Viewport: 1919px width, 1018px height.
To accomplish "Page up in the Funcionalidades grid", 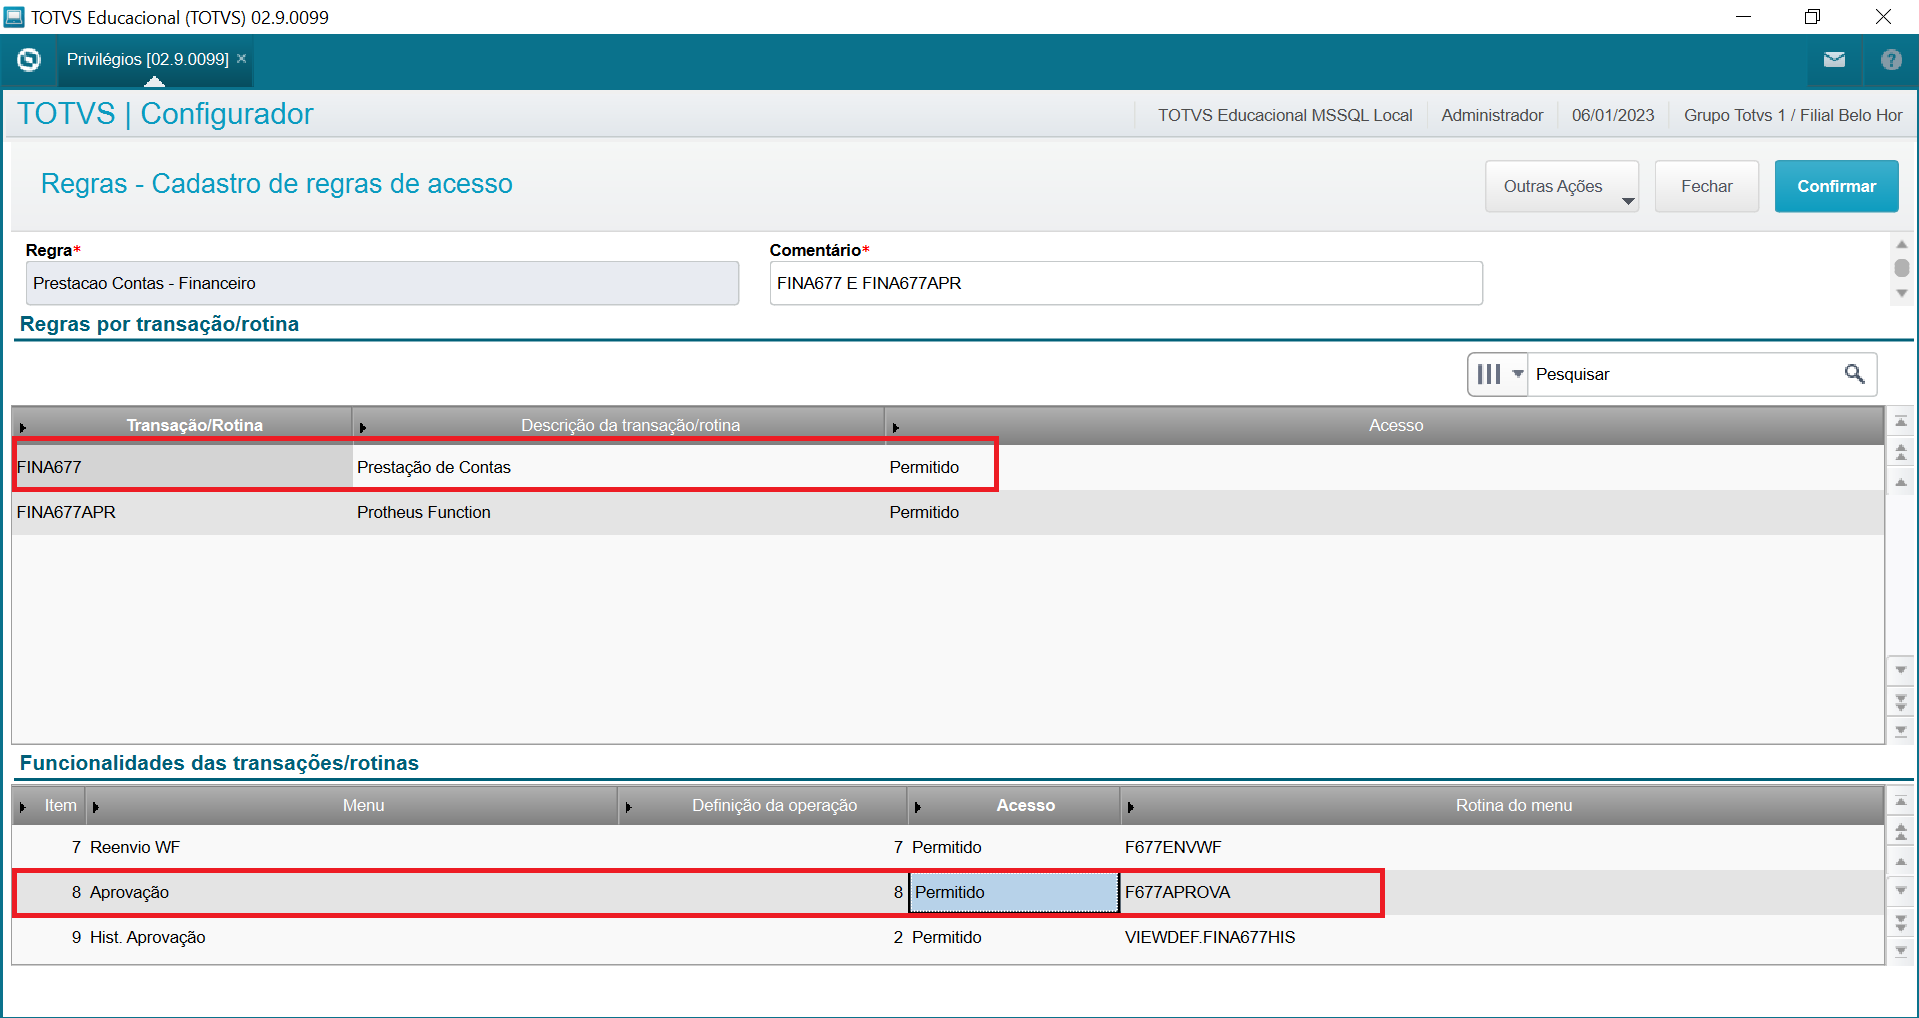I will [1901, 831].
